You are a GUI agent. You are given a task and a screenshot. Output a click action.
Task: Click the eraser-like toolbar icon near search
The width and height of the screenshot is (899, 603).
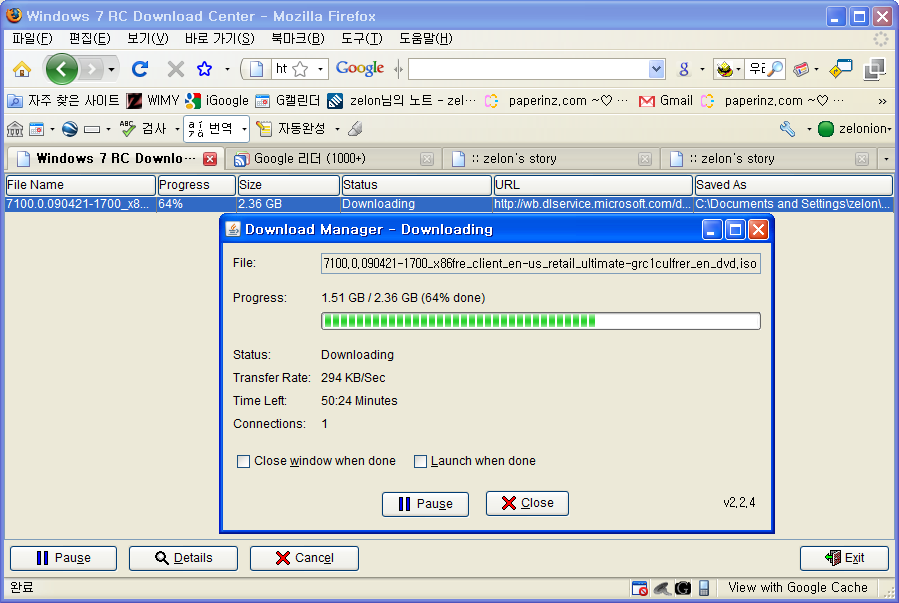(x=801, y=69)
